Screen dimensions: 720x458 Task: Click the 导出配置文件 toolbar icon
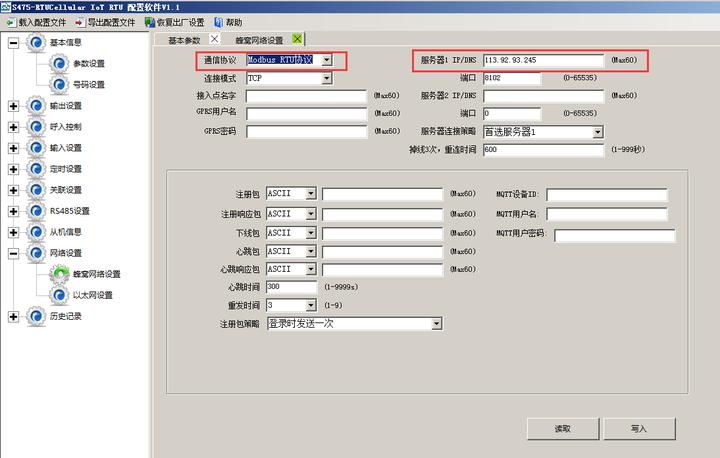[80, 22]
